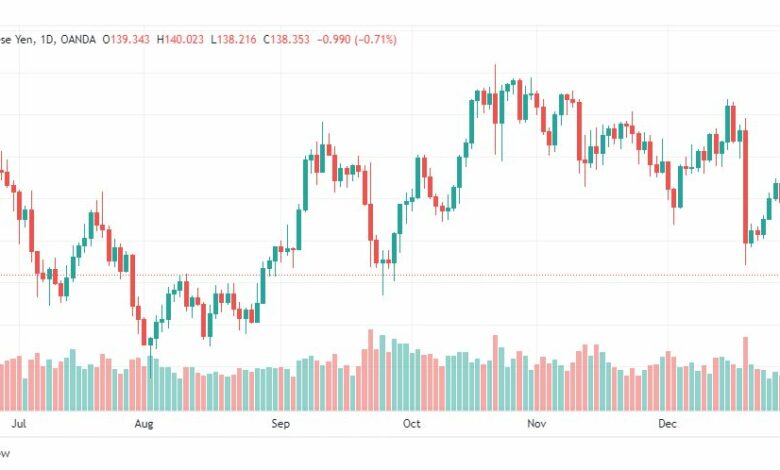This screenshot has width=780, height=470.
Task: Select the Sep marker on the date axis
Action: 280,424
